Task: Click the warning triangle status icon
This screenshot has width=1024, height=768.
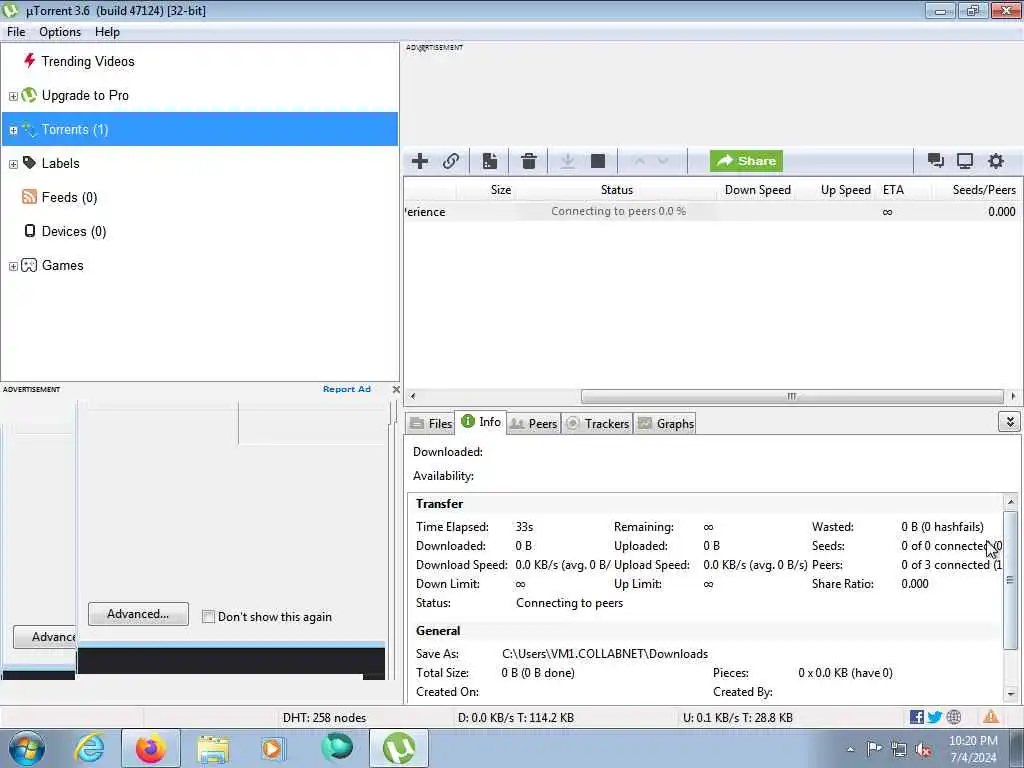Action: point(991,716)
